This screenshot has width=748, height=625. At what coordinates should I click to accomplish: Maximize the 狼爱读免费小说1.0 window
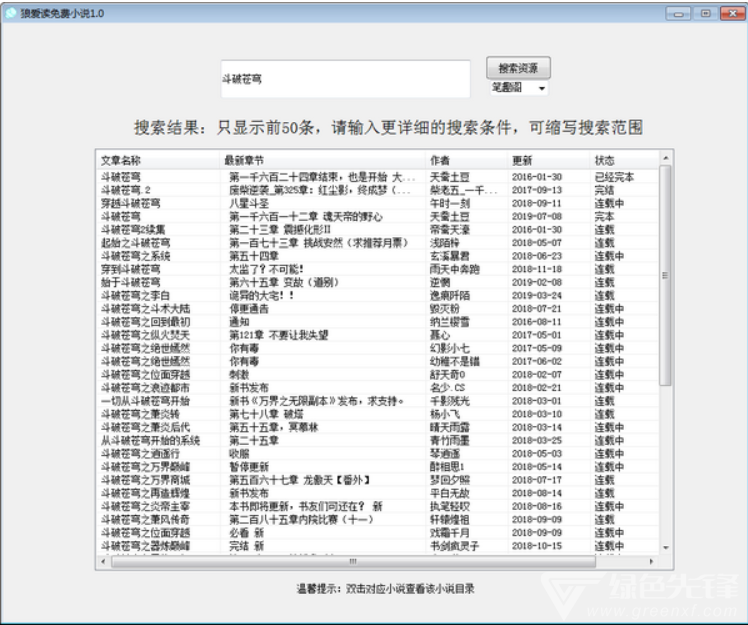tap(706, 13)
